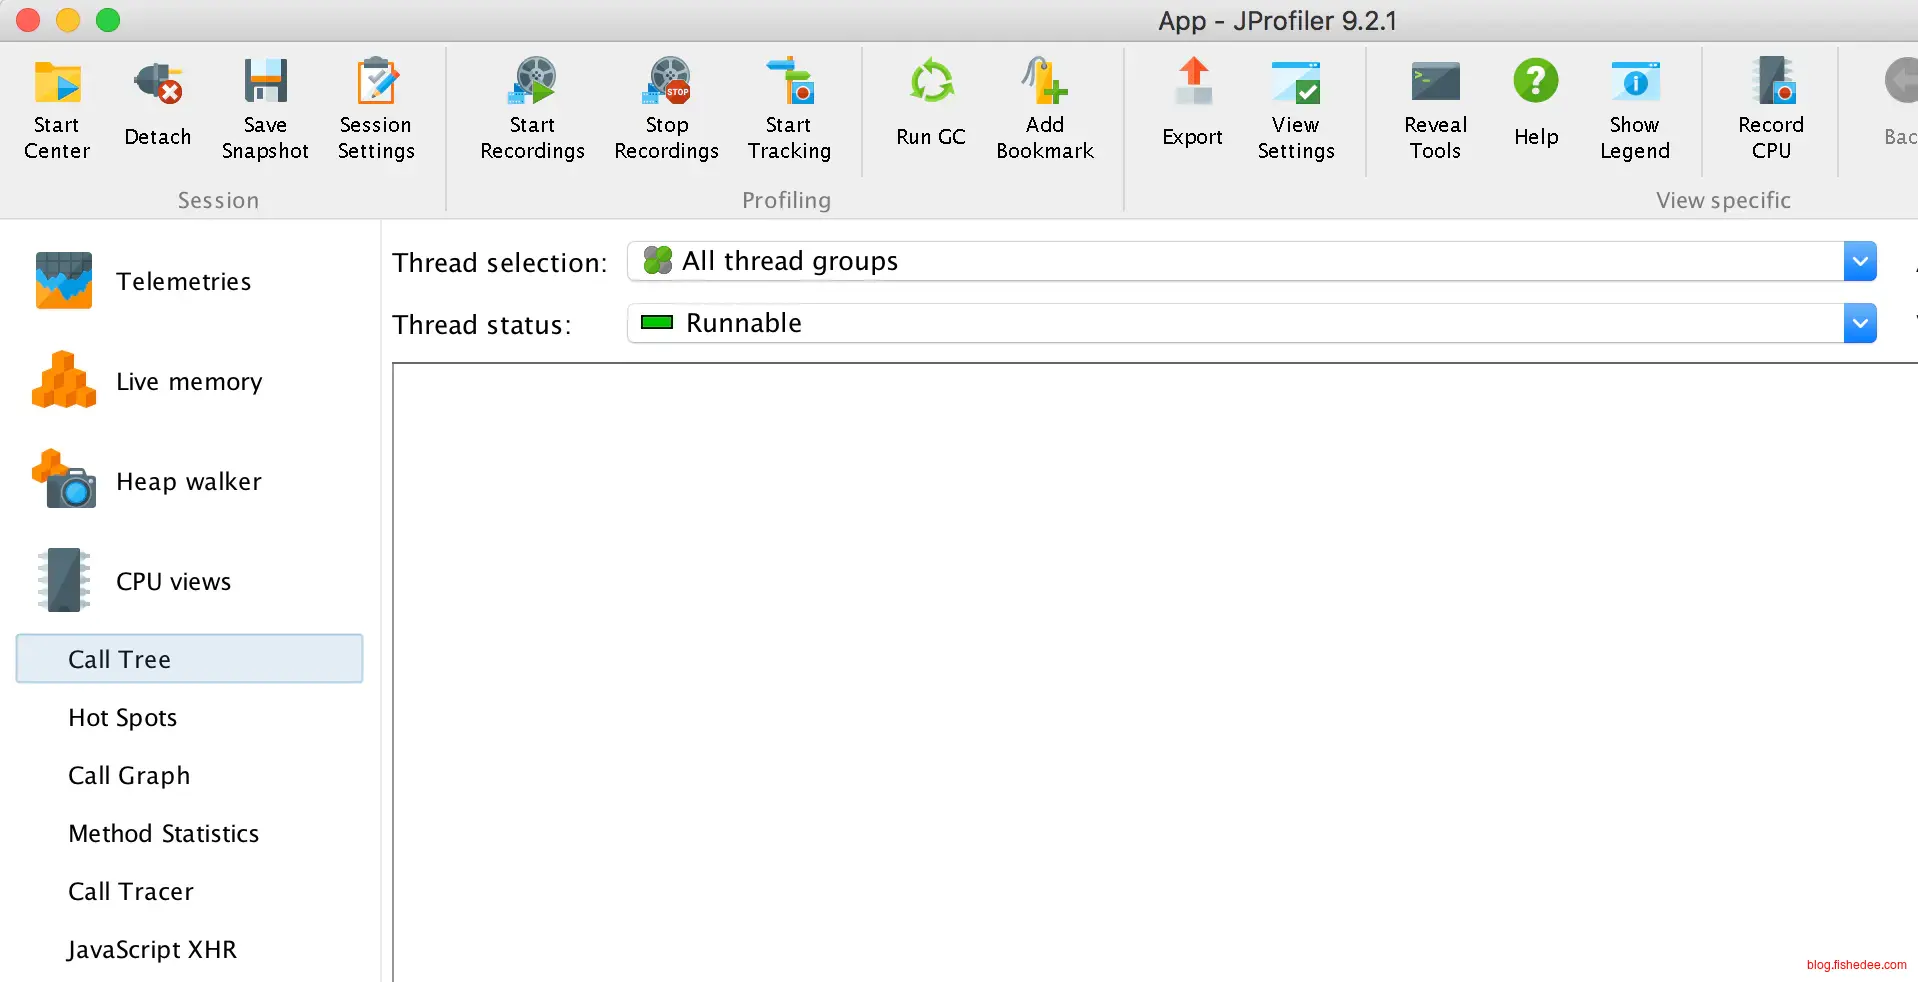This screenshot has height=982, width=1918.
Task: Expand the Thread status dropdown arrow
Action: (1859, 323)
